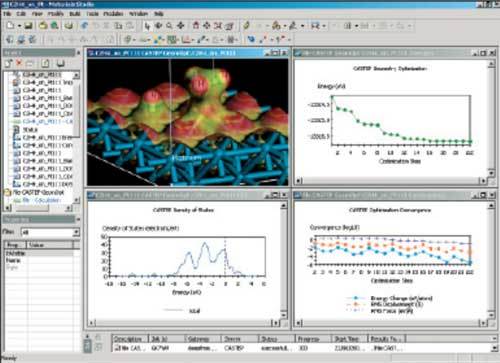Activate the Rotation mode tool

(x=158, y=25)
